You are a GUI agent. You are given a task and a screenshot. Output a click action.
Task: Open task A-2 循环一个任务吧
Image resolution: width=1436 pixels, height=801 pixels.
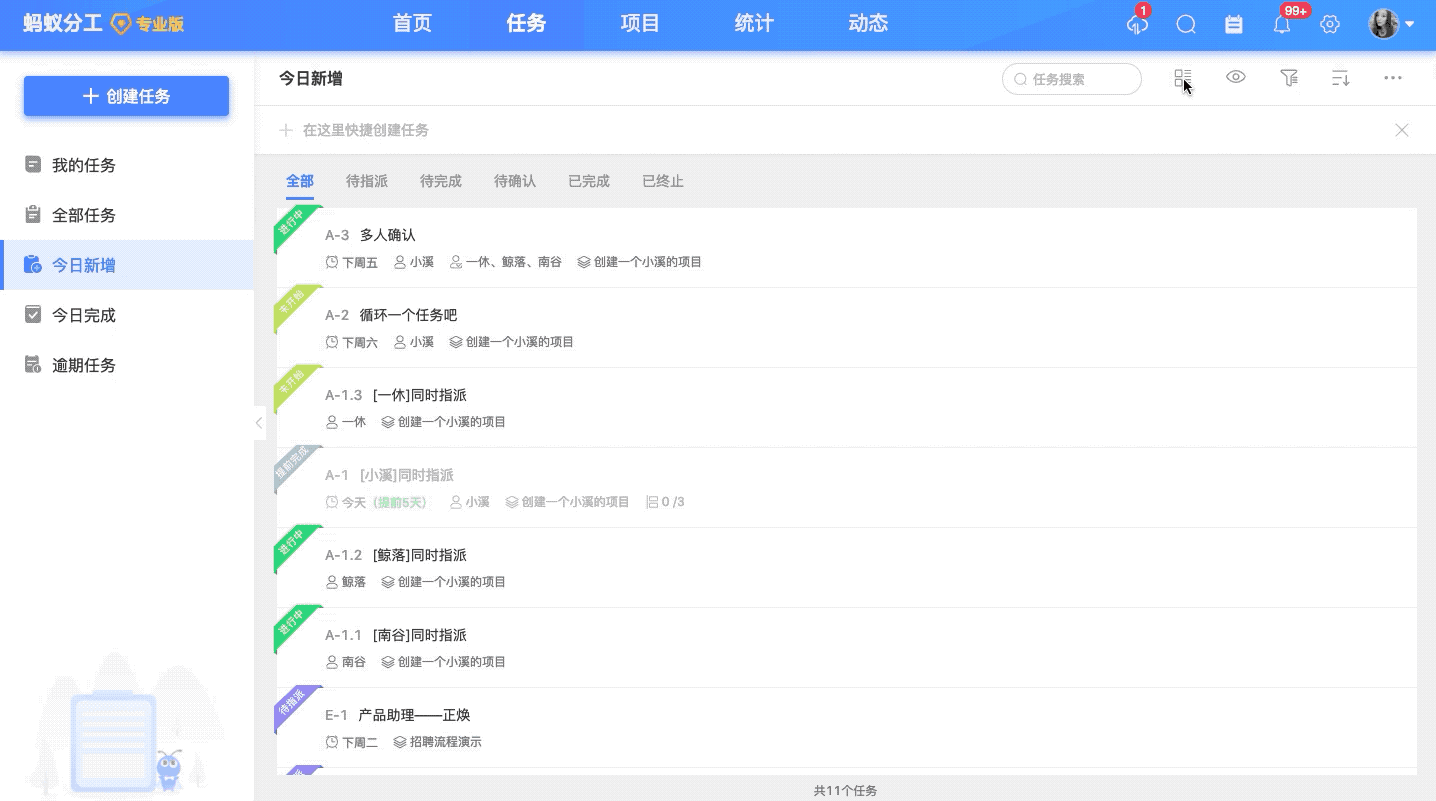pos(846,328)
